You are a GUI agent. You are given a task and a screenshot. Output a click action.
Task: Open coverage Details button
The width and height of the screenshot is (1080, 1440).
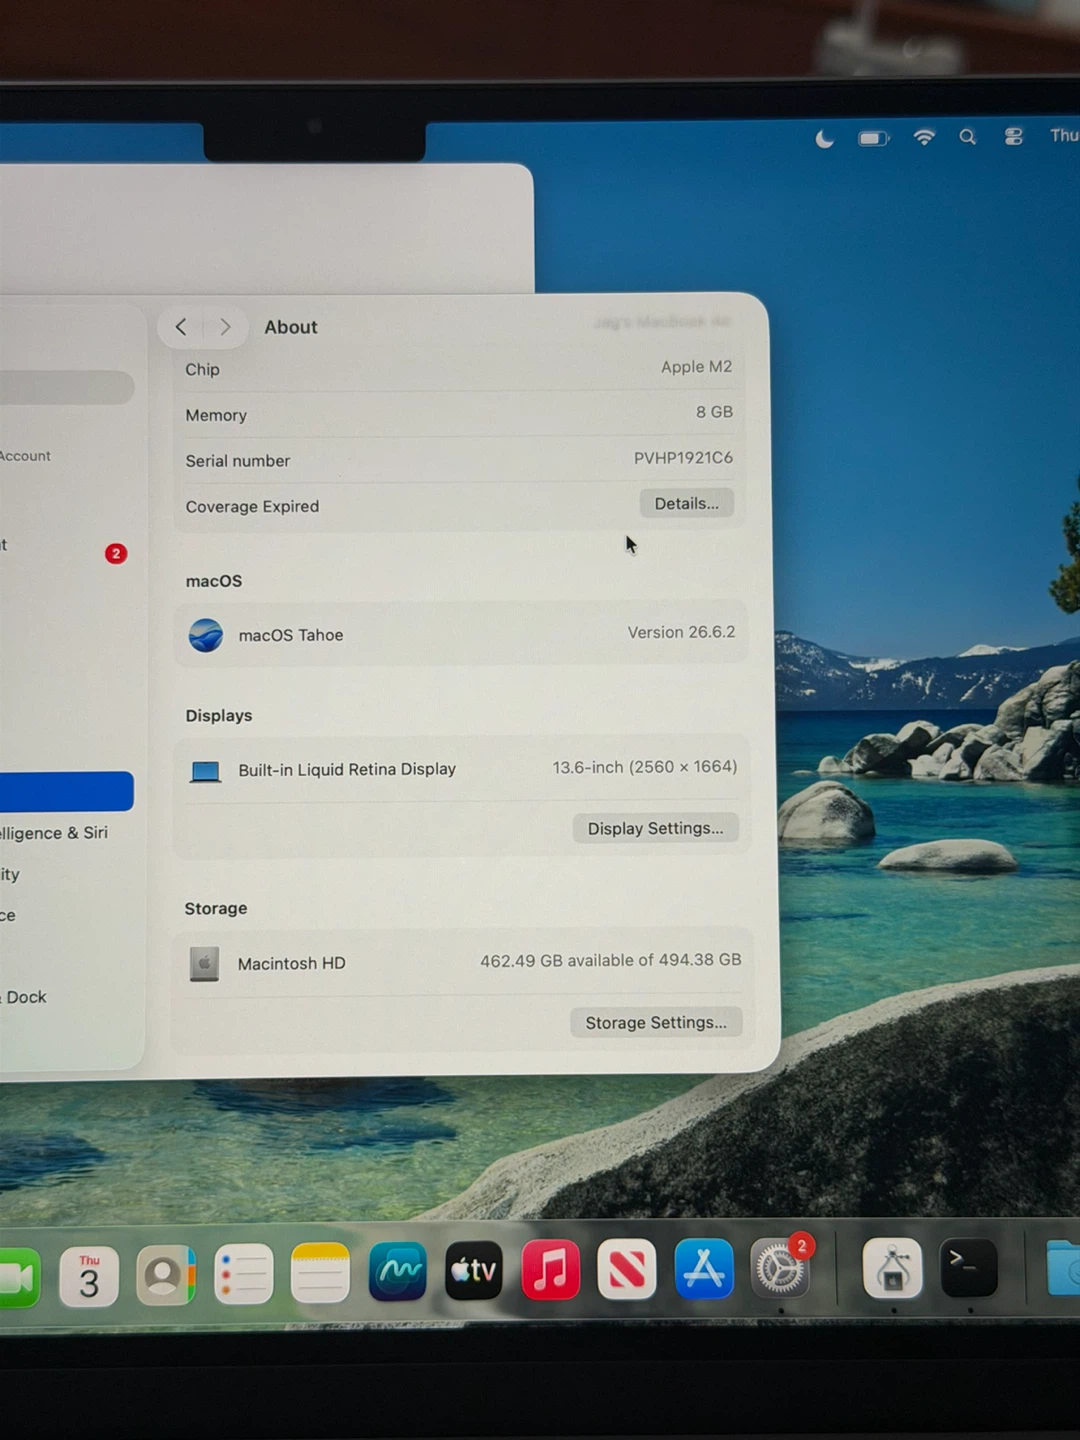click(x=686, y=503)
